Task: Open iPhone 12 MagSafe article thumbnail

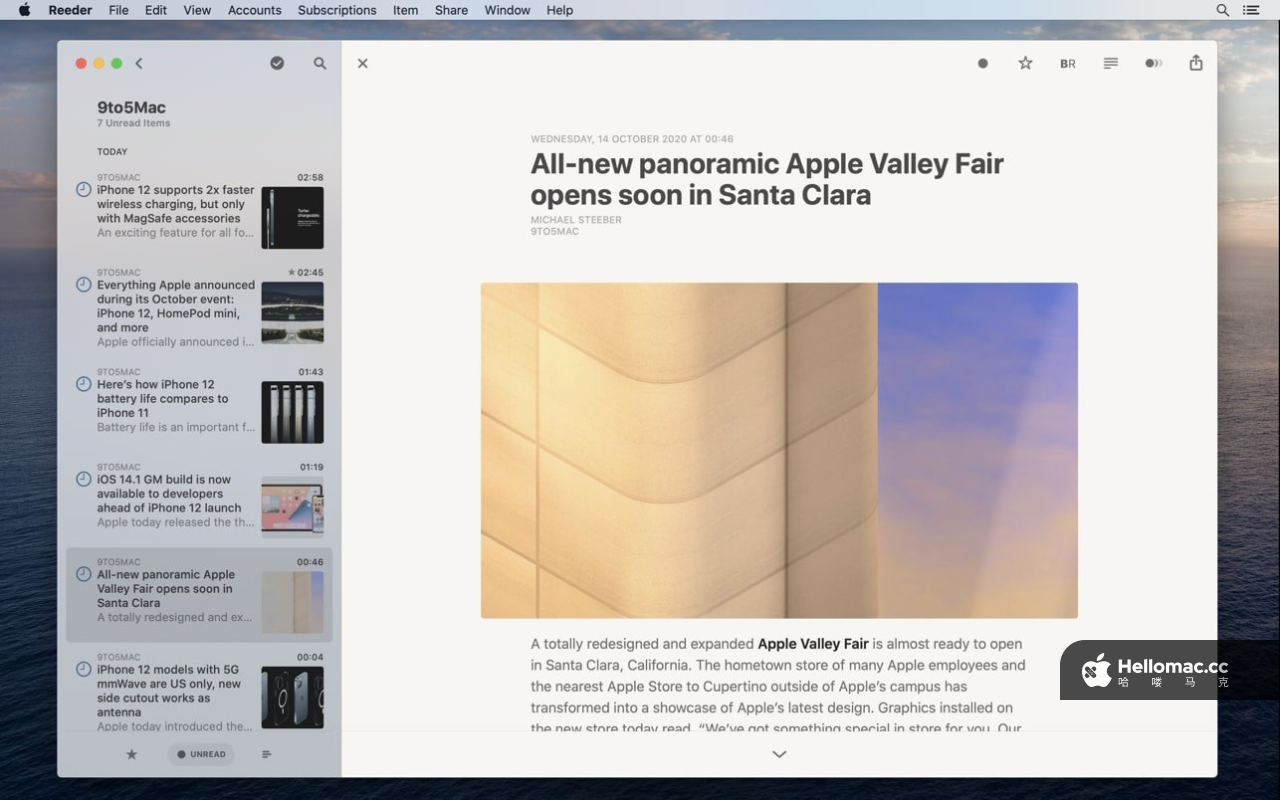Action: pos(292,218)
